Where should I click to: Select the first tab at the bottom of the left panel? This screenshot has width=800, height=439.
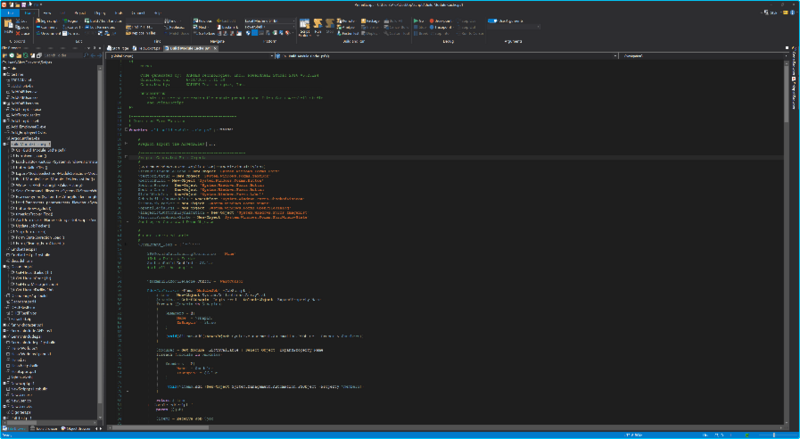click(14, 429)
